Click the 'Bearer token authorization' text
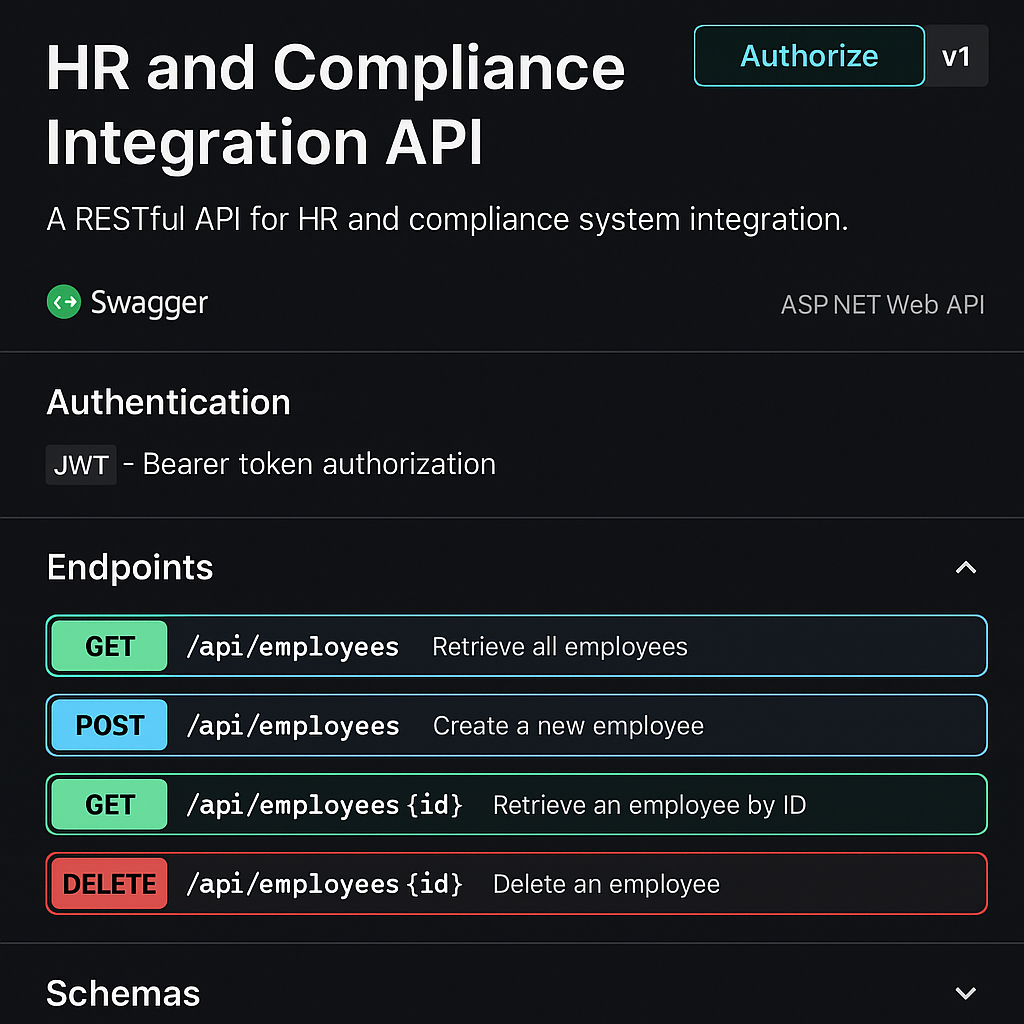This screenshot has width=1024, height=1024. (x=319, y=464)
